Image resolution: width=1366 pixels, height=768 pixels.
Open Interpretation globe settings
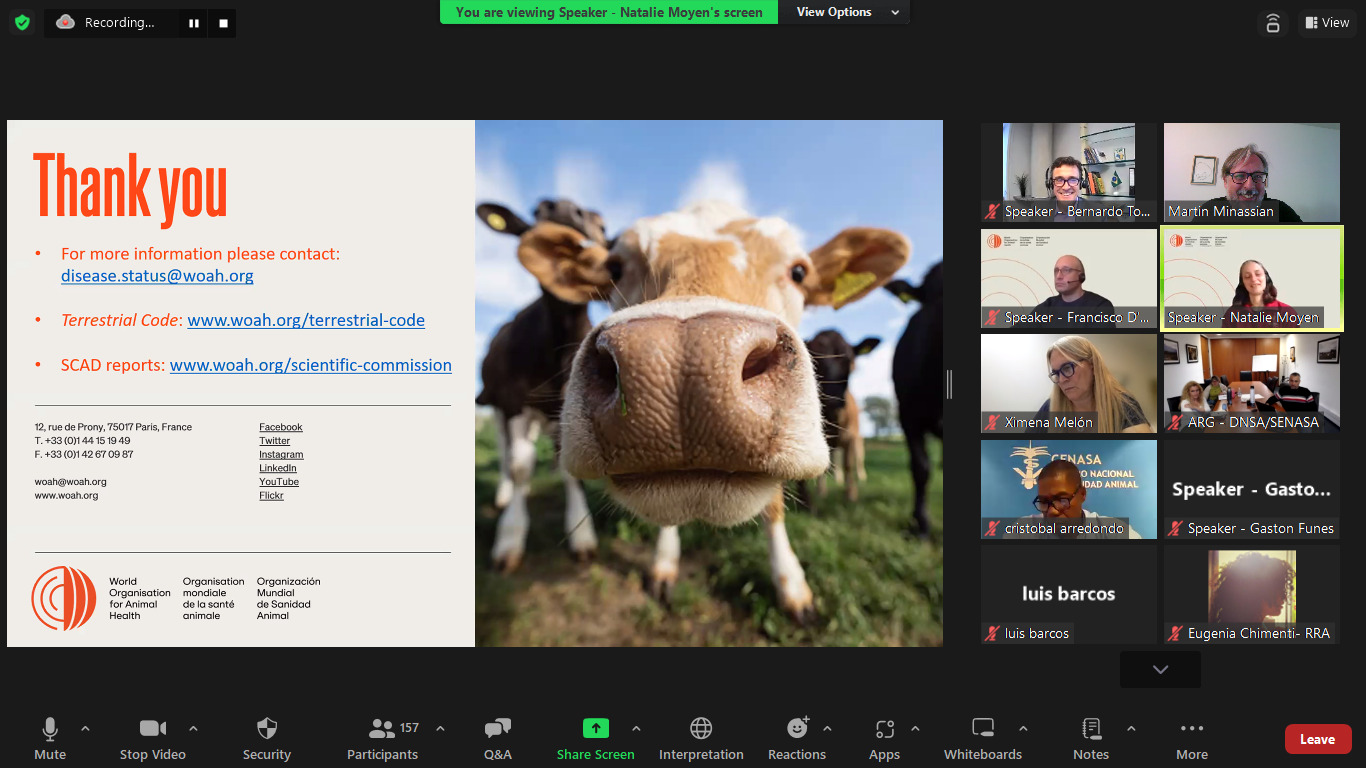point(701,739)
